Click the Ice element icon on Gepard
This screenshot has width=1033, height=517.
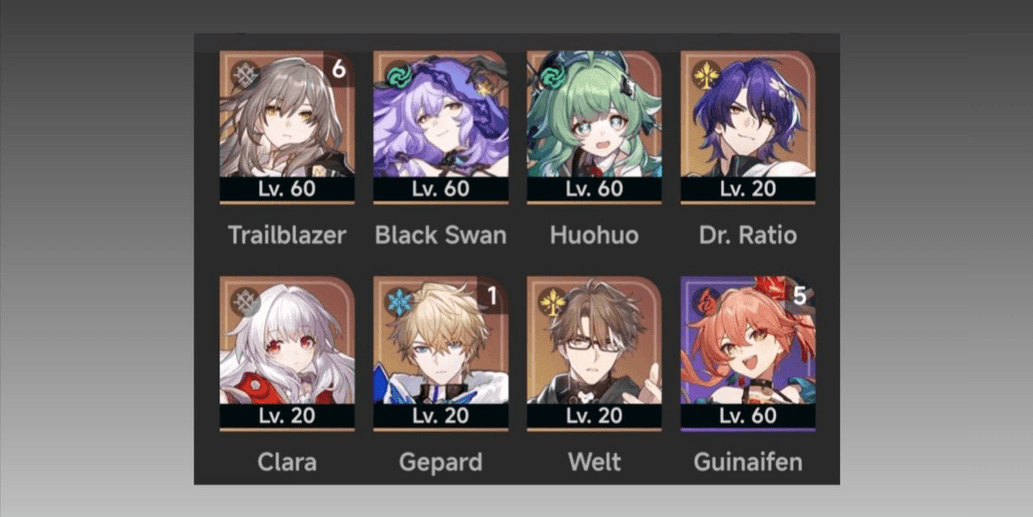coord(399,302)
